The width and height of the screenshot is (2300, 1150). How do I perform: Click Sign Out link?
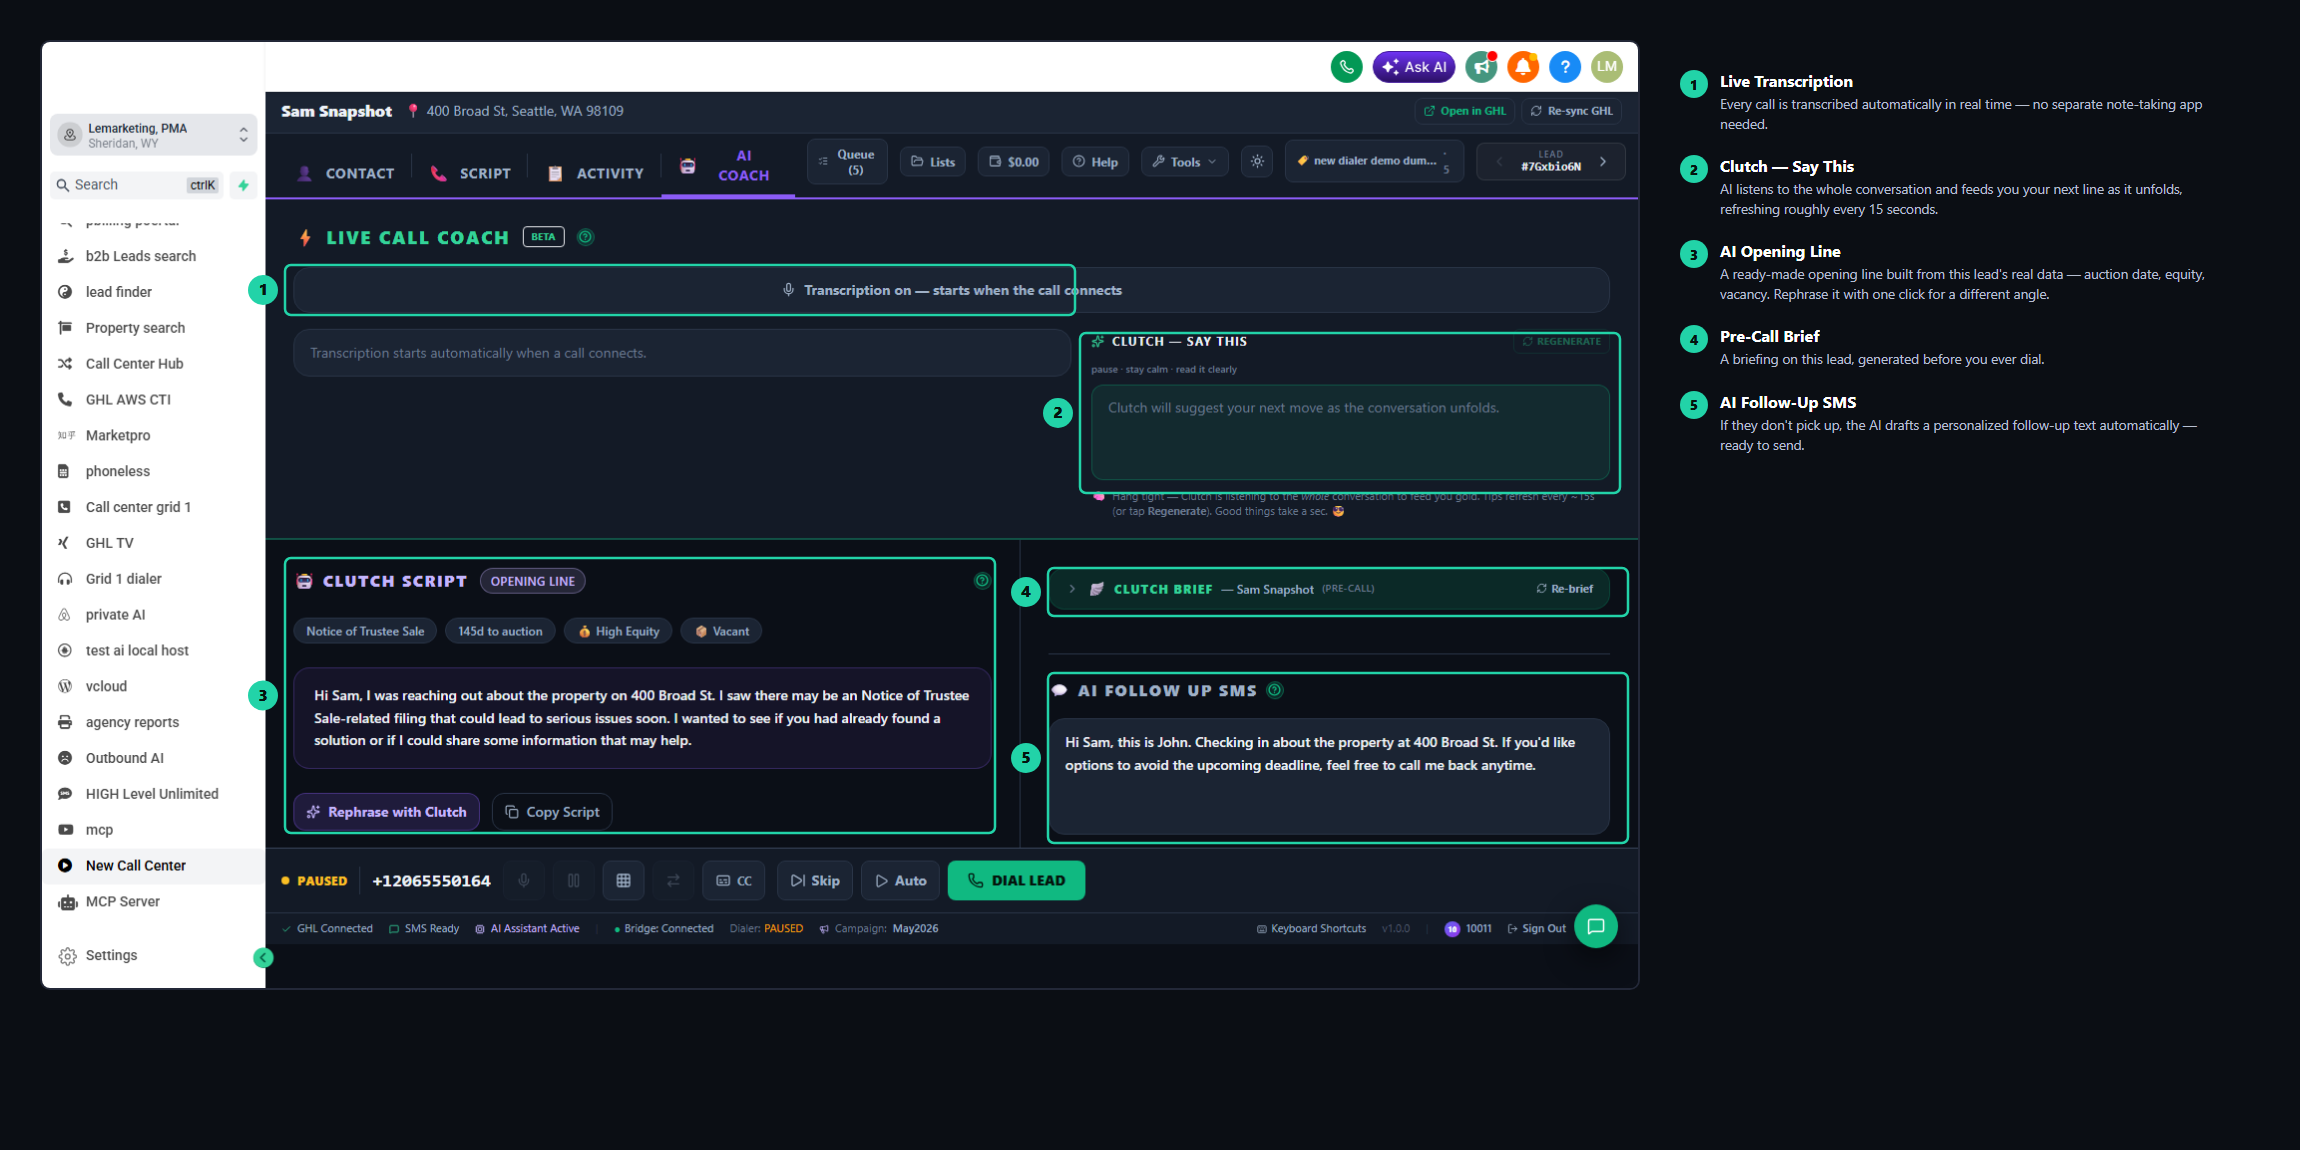(x=1537, y=929)
